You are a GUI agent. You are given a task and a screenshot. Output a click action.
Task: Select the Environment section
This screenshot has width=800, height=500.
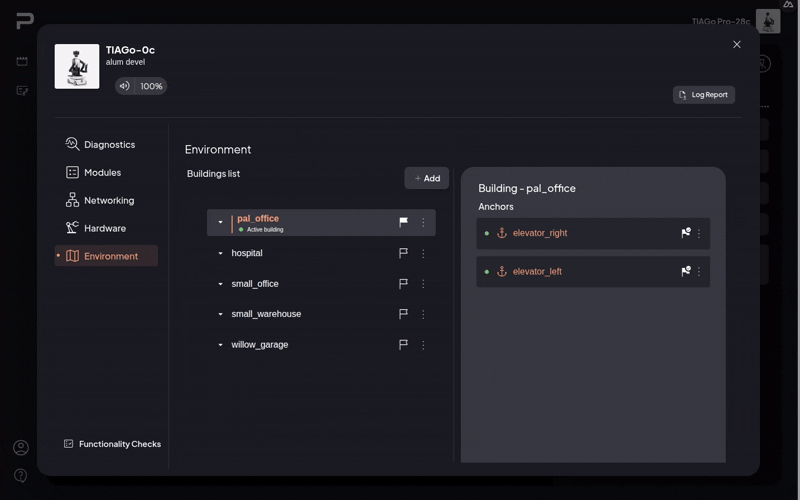click(106, 256)
